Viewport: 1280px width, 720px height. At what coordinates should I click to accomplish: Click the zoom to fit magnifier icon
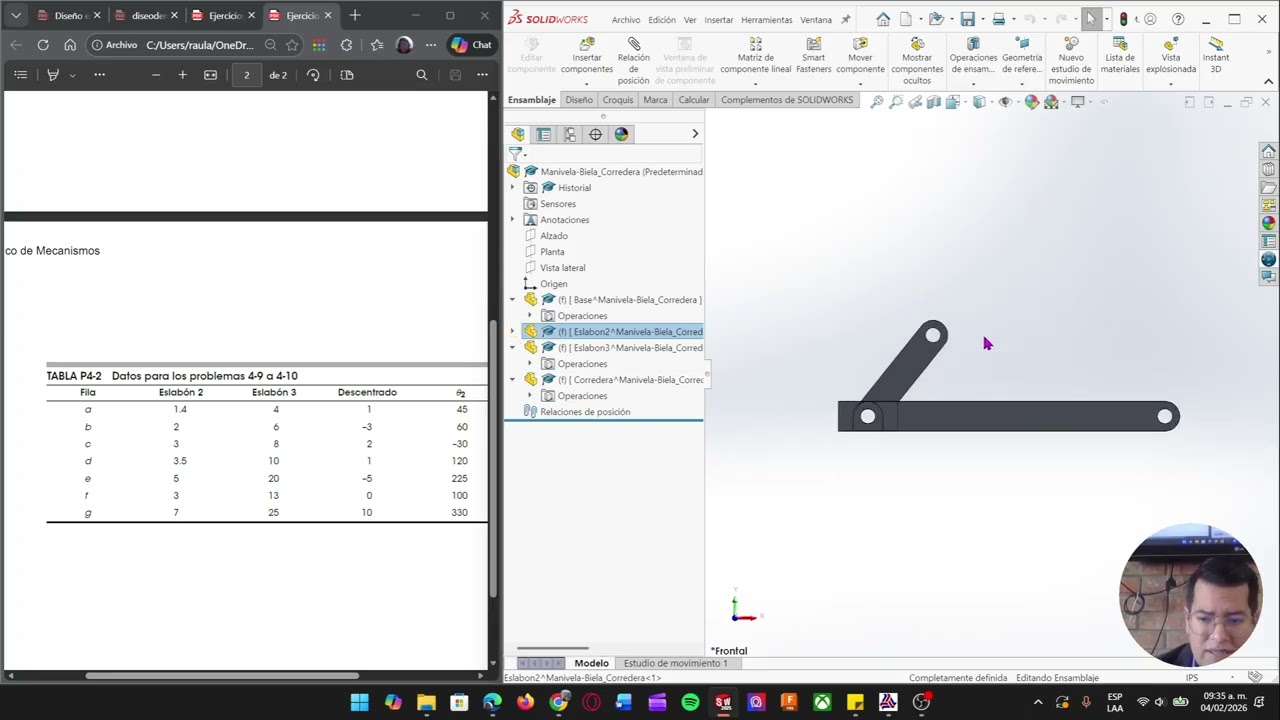click(x=877, y=101)
